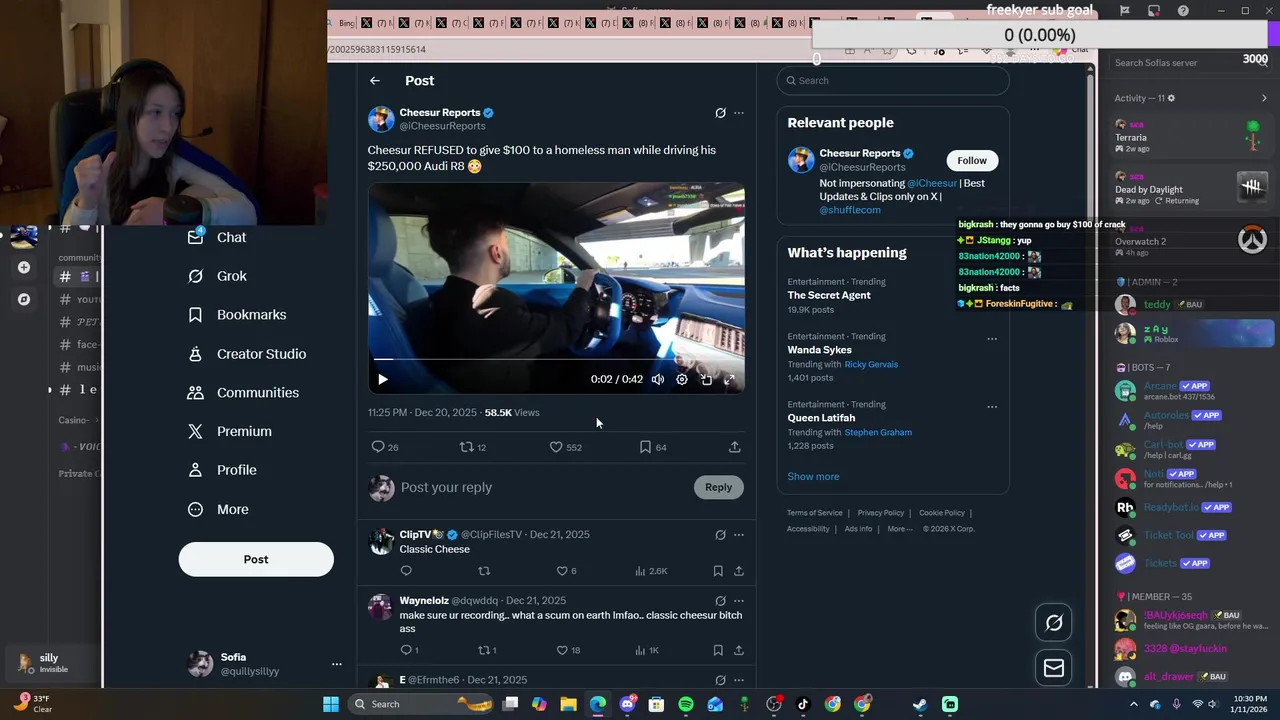Open the Windows Start menu
This screenshot has height=720, width=1280.
(x=331, y=704)
